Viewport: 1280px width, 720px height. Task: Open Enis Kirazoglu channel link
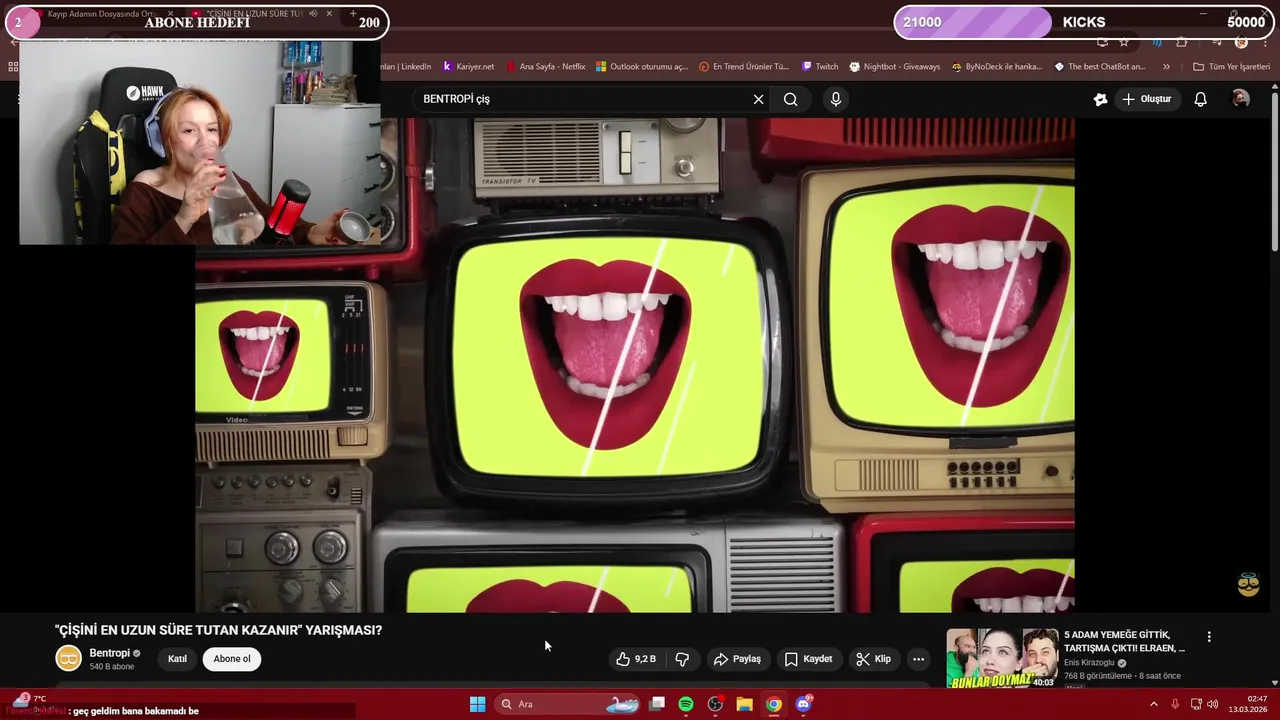coord(1090,663)
